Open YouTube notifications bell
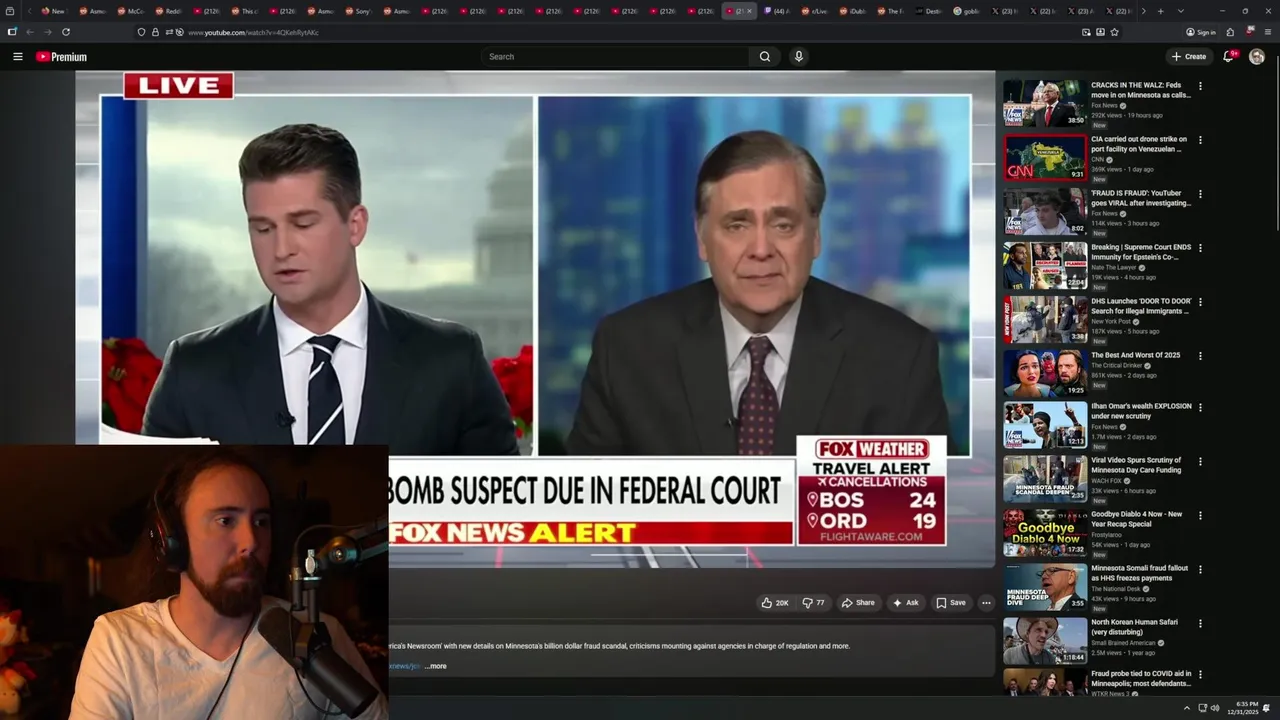1280x720 pixels. [x=1229, y=57]
